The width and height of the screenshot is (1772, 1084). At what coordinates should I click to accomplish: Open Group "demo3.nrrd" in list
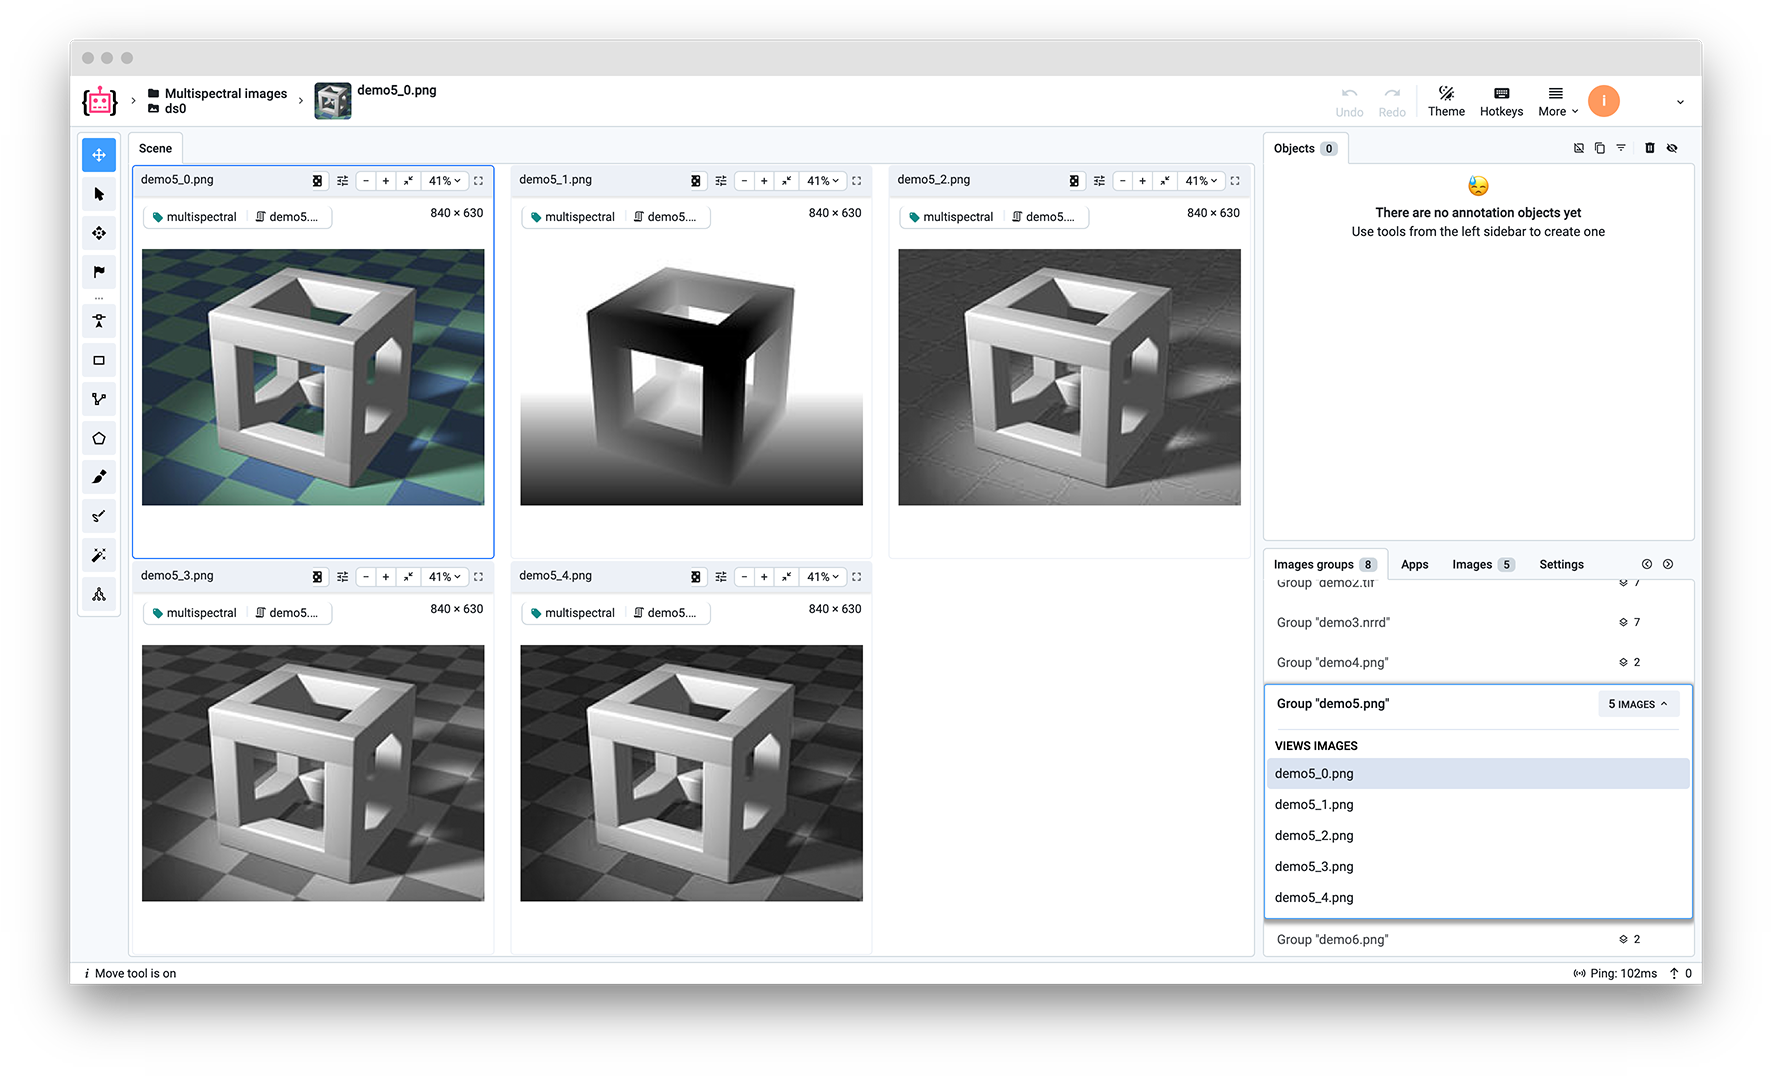click(x=1333, y=623)
